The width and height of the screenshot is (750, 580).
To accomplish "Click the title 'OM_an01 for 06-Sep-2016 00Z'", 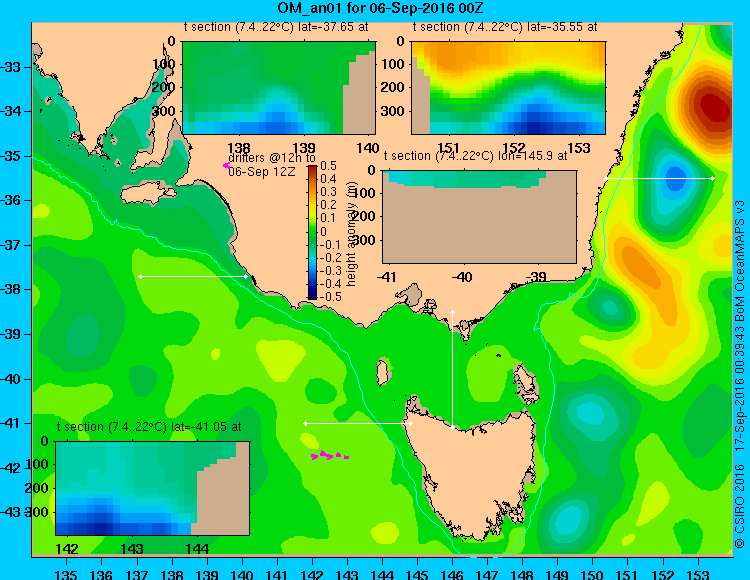I will click(x=380, y=8).
